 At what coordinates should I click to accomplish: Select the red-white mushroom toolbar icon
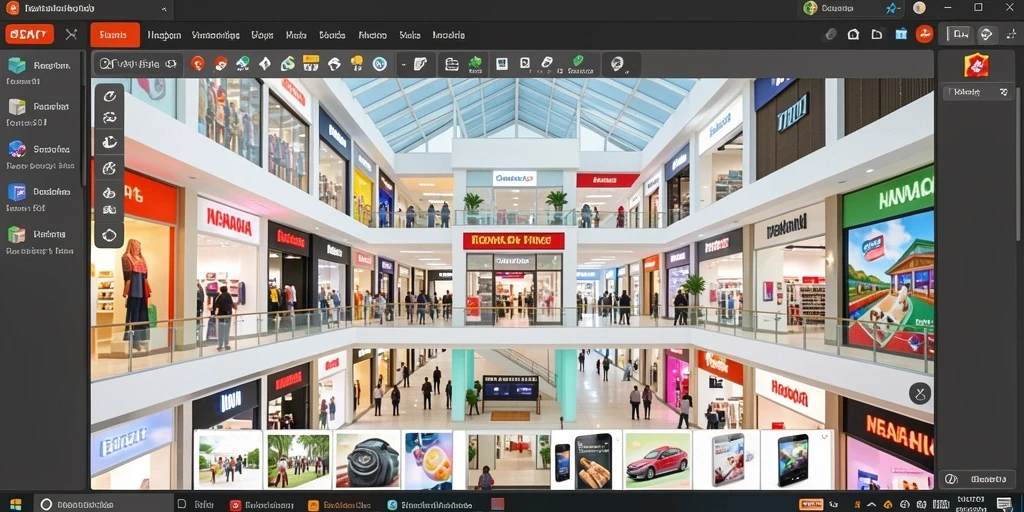click(x=221, y=63)
